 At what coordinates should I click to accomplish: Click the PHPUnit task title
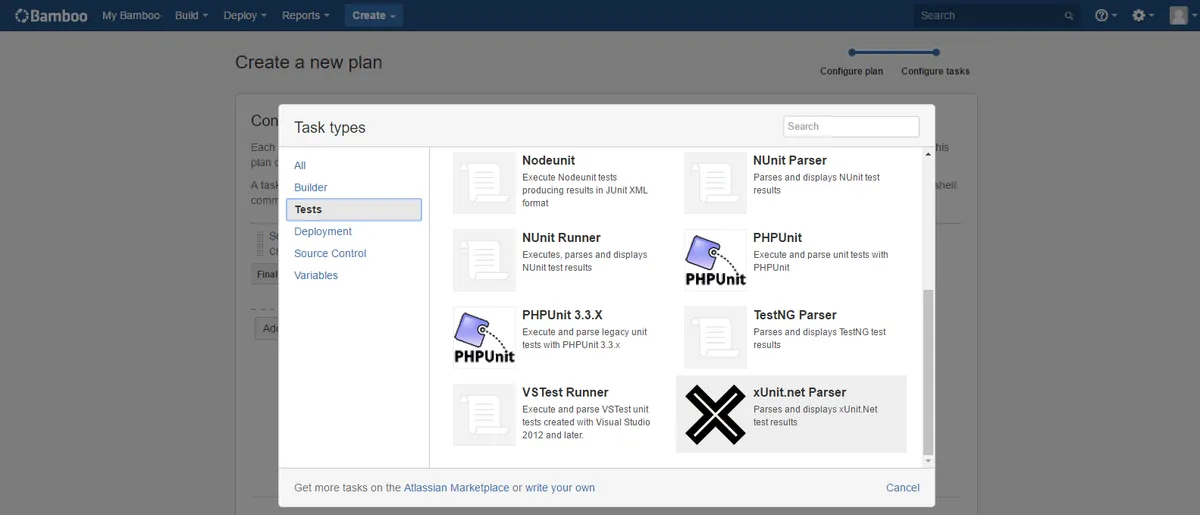coord(778,238)
